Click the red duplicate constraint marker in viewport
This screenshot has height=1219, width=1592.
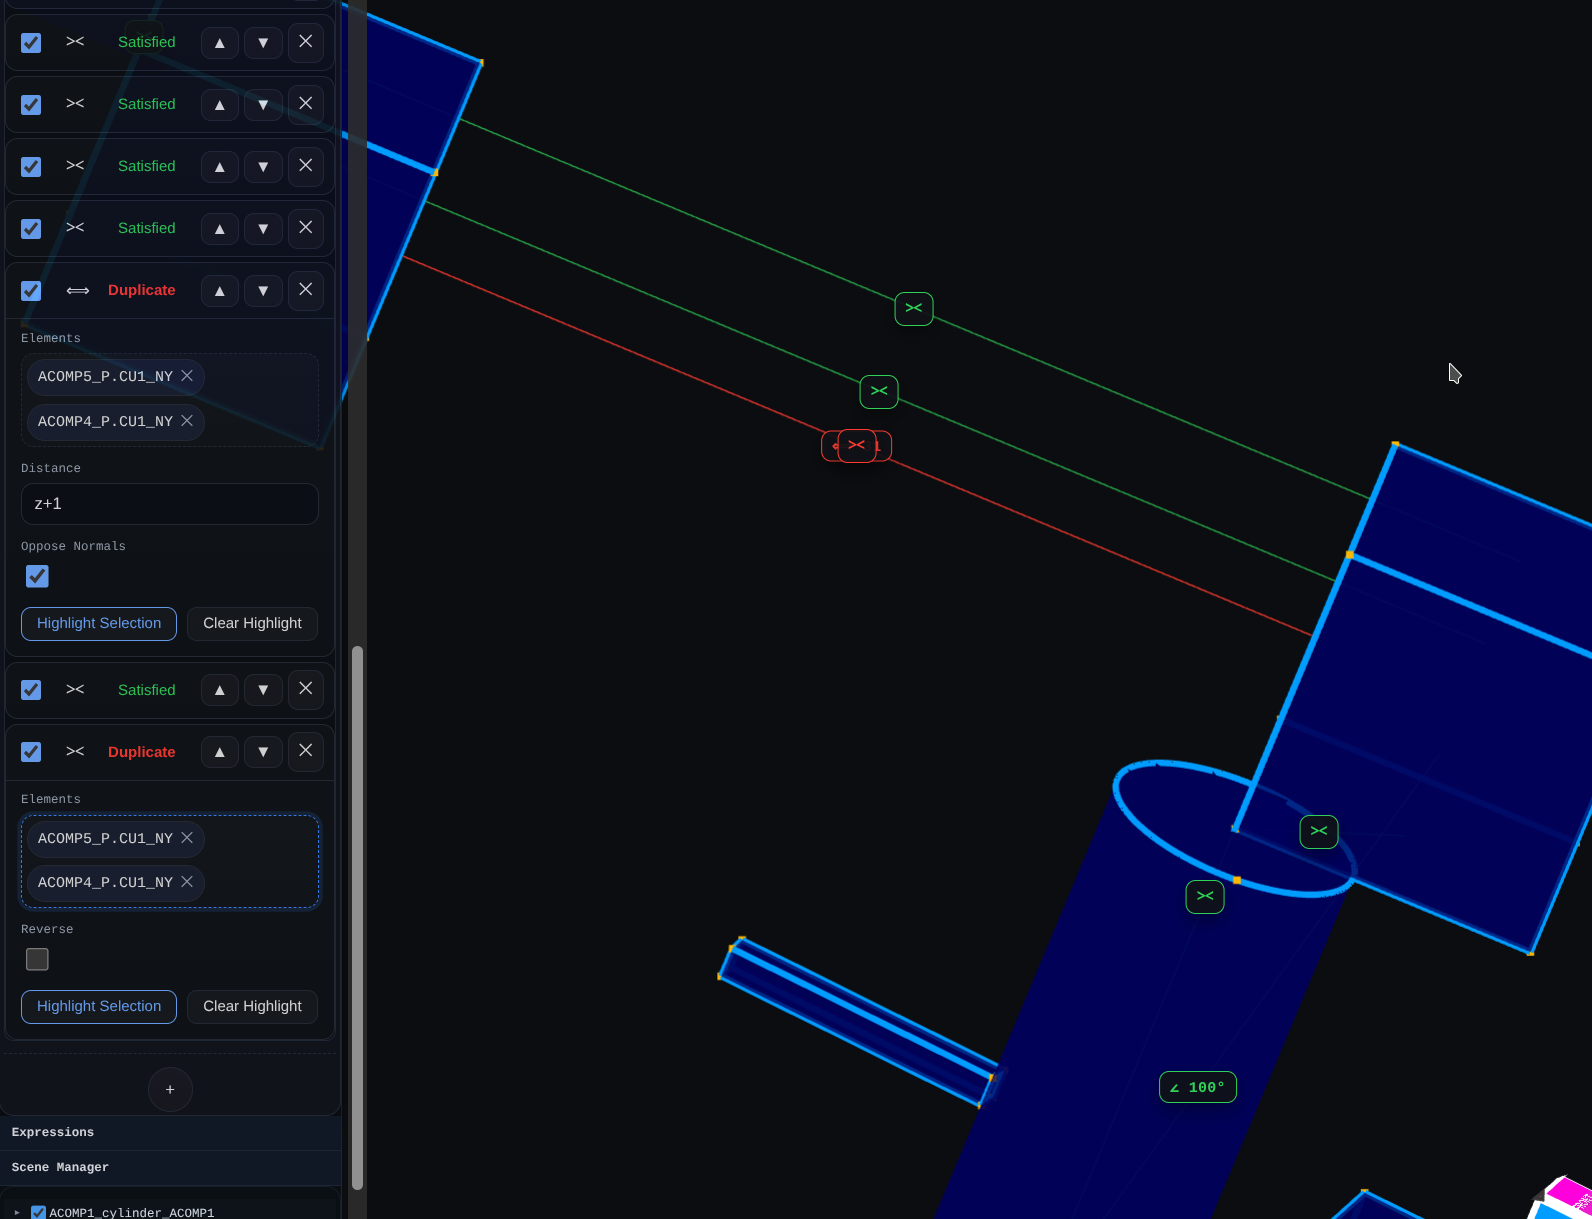coord(856,445)
